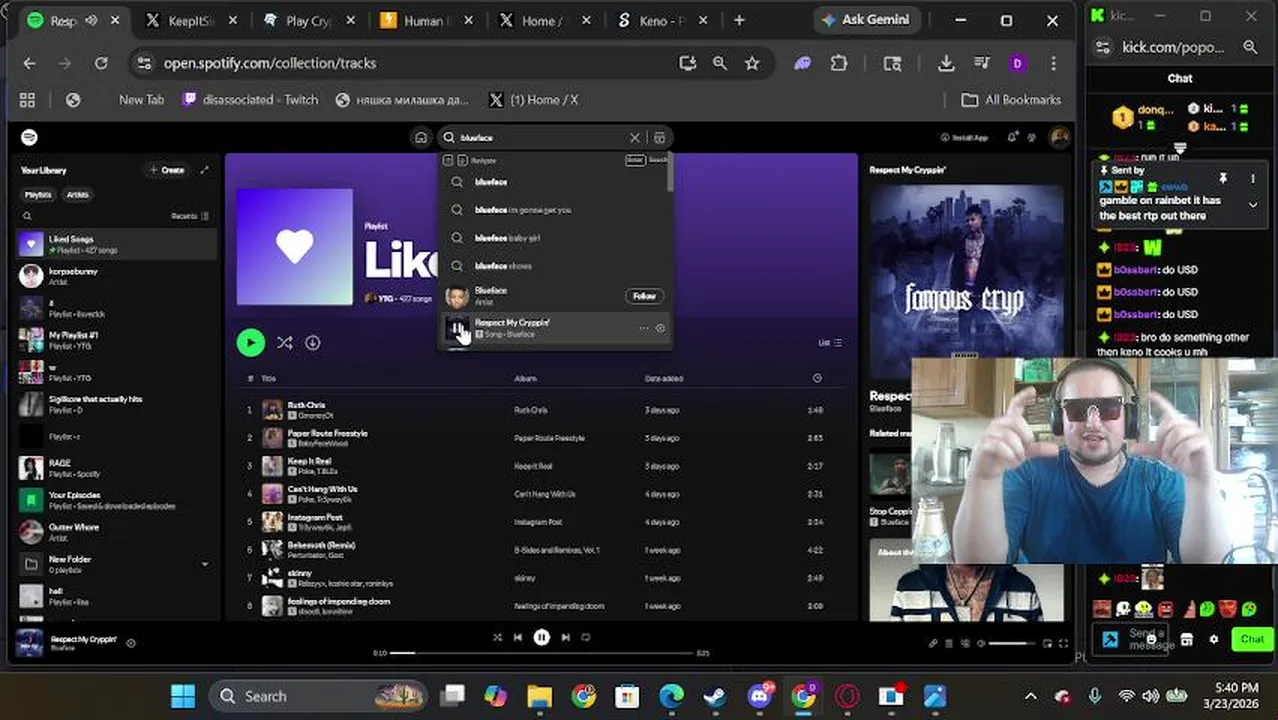Skip to previous track
The width and height of the screenshot is (1278, 720).
(x=518, y=637)
